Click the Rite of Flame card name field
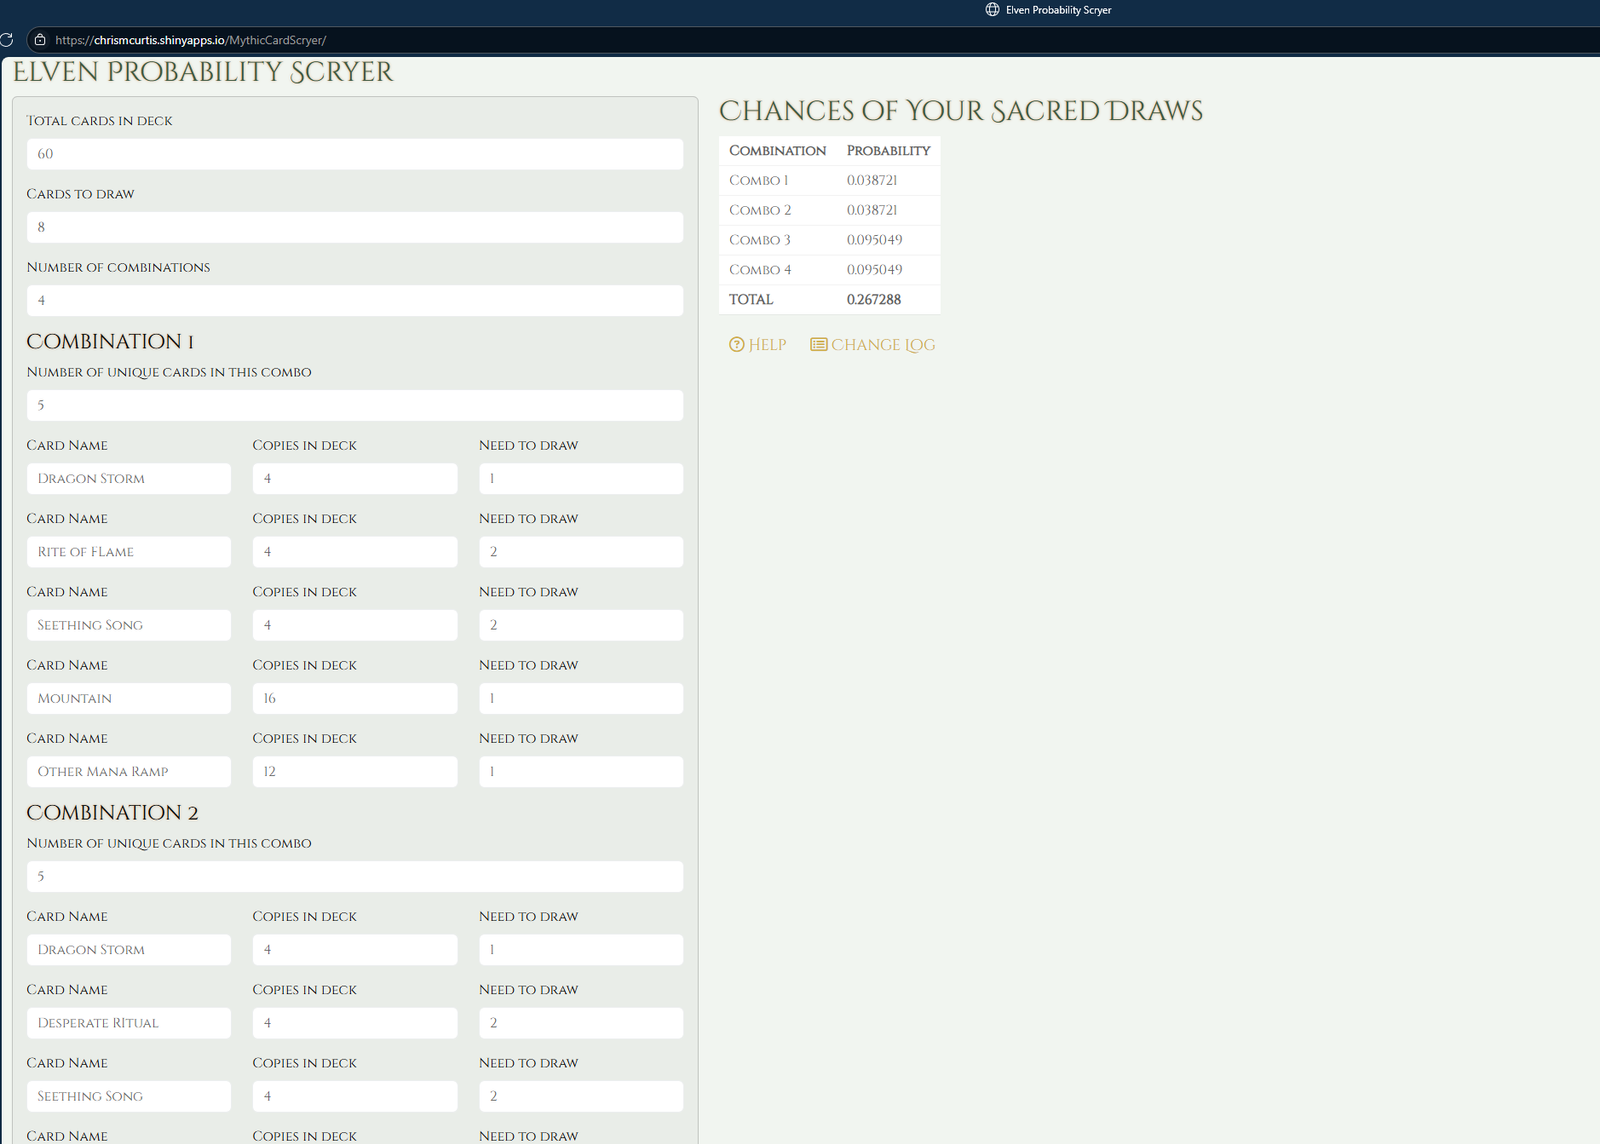This screenshot has width=1600, height=1144. coord(129,552)
